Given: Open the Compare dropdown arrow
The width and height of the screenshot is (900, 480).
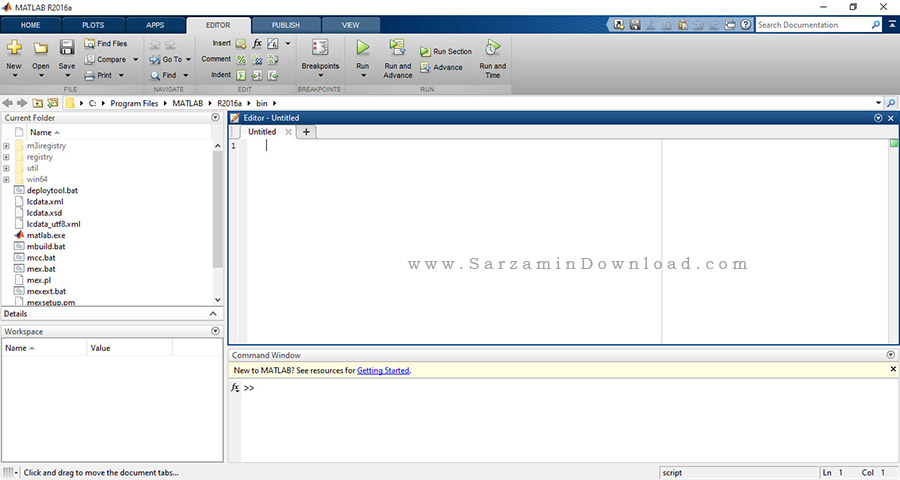Looking at the screenshot, I should tap(135, 59).
